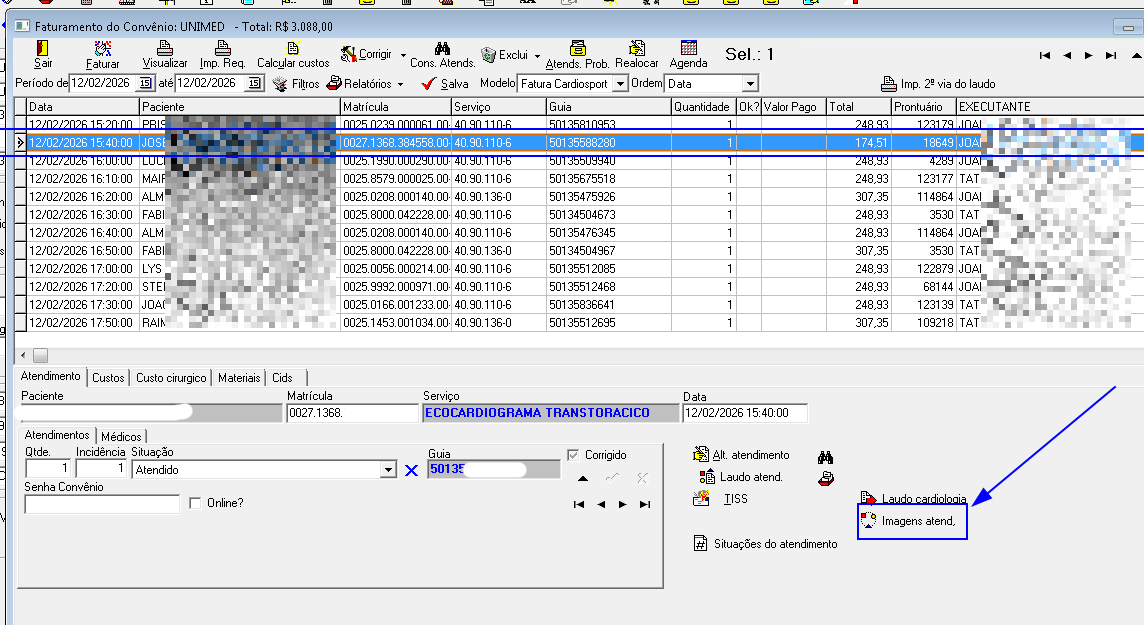This screenshot has height=625, width=1144.
Task: Toggle the Corrigido checkbox
Action: tap(573, 455)
